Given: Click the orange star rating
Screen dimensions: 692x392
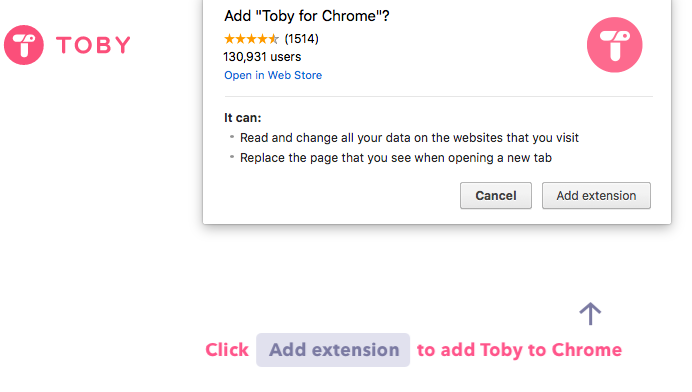Looking at the screenshot, I should [x=252, y=39].
